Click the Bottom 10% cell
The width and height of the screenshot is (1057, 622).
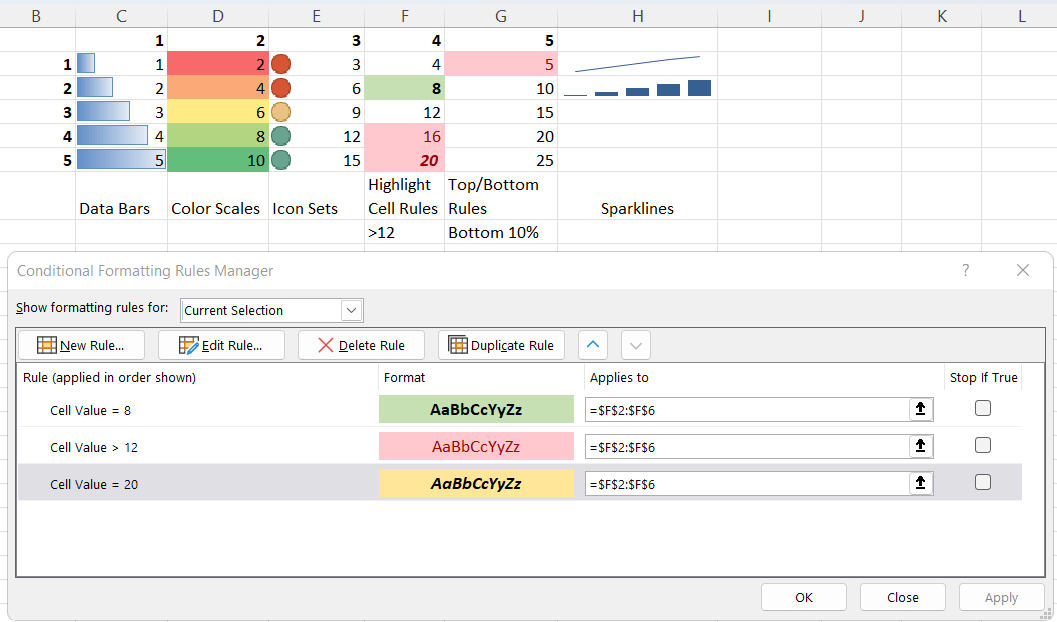pyautogui.click(x=501, y=232)
